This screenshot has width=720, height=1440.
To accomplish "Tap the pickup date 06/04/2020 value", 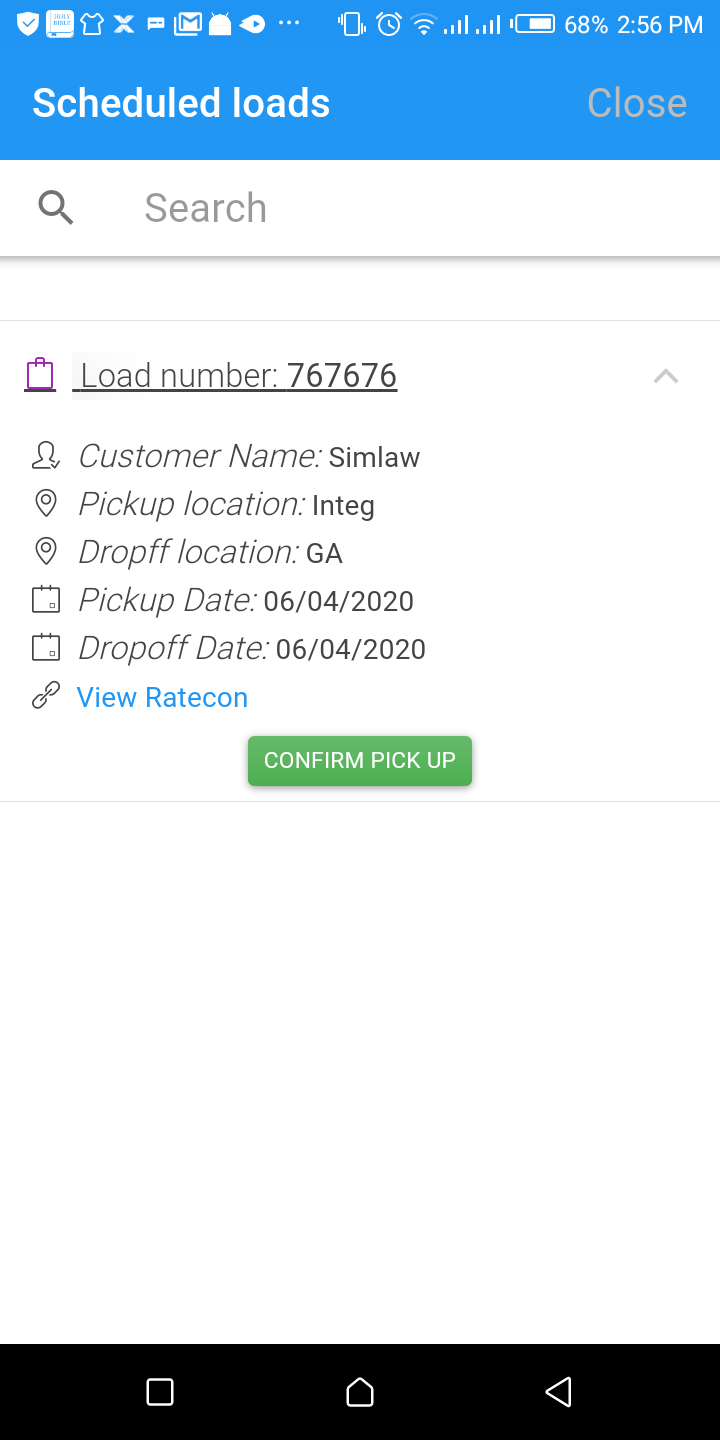I will 338,601.
